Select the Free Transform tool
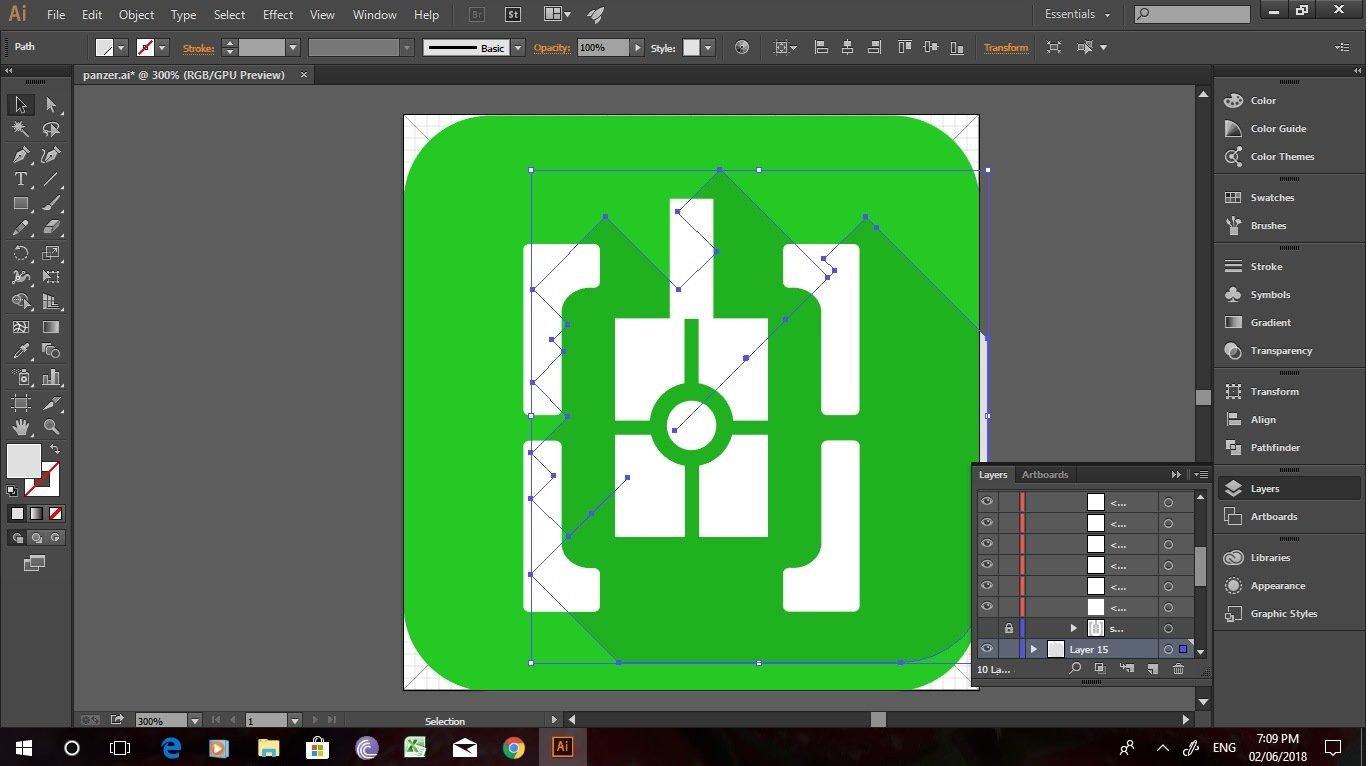1370x766 pixels. [51, 277]
